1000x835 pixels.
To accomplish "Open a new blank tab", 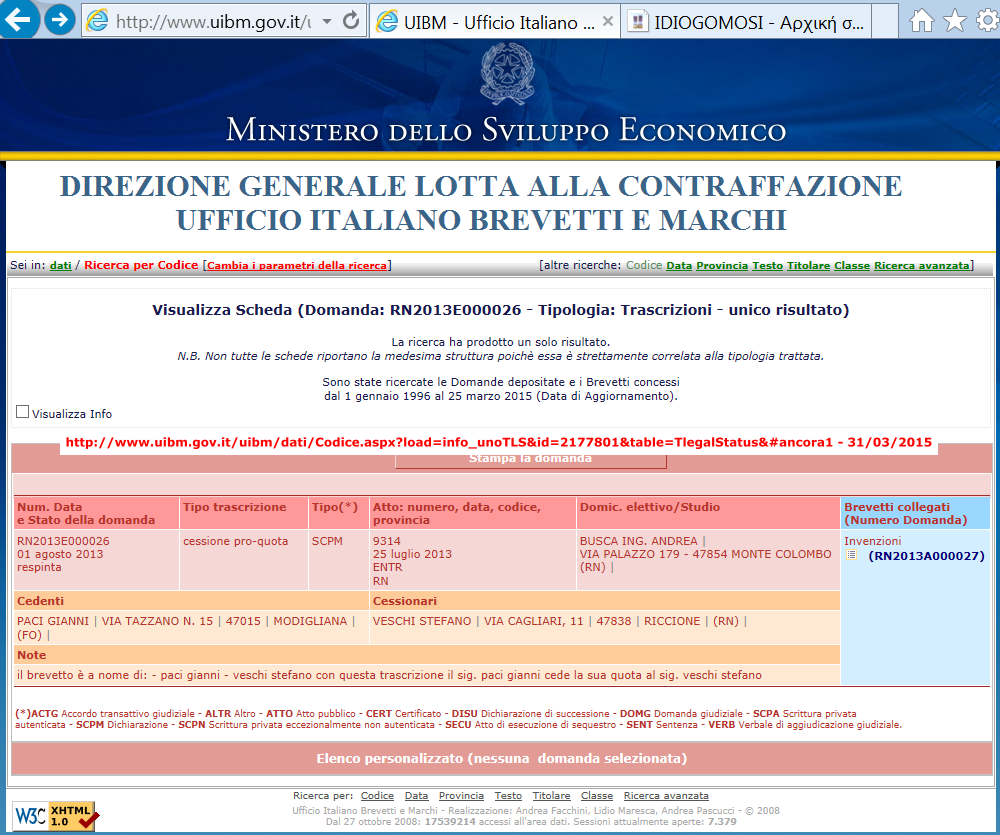I will click(x=885, y=22).
